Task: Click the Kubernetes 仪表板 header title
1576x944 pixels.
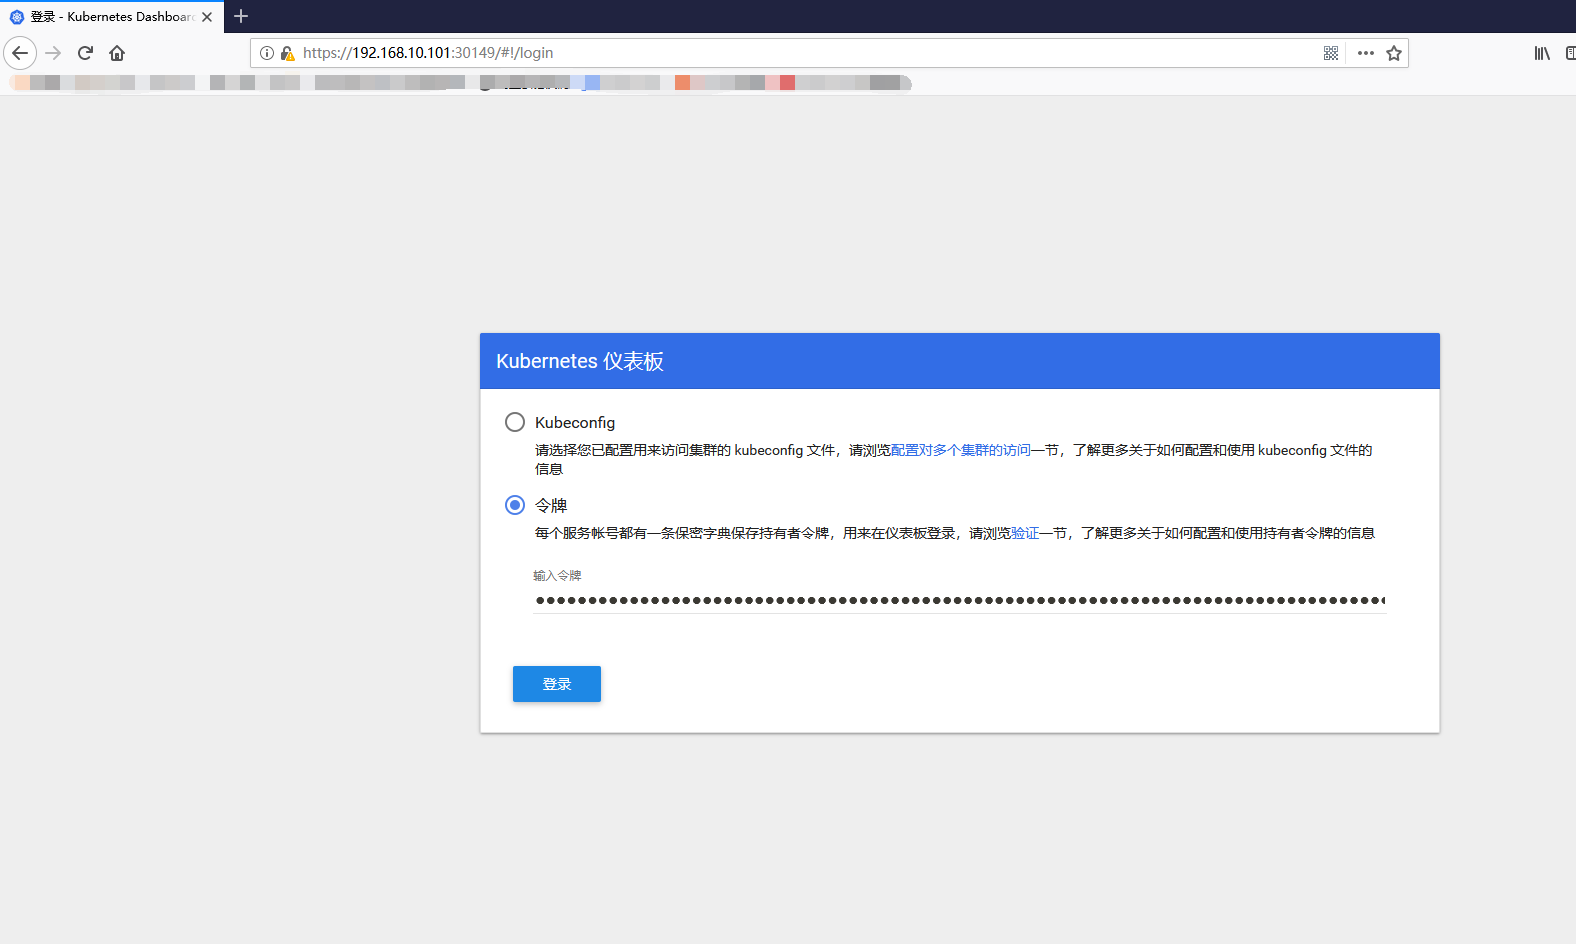Action: (x=580, y=361)
